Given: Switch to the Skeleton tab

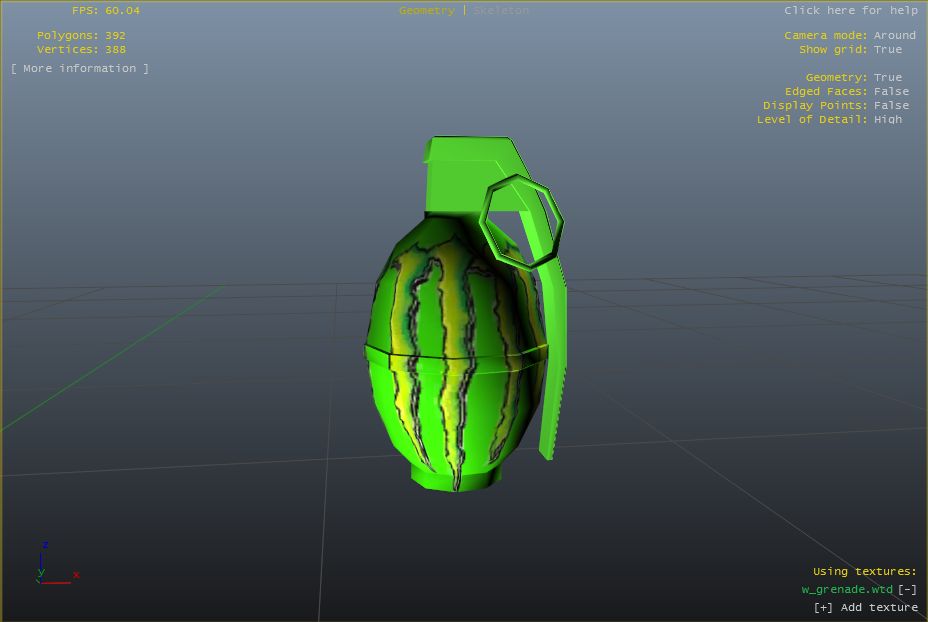Looking at the screenshot, I should tap(501, 11).
